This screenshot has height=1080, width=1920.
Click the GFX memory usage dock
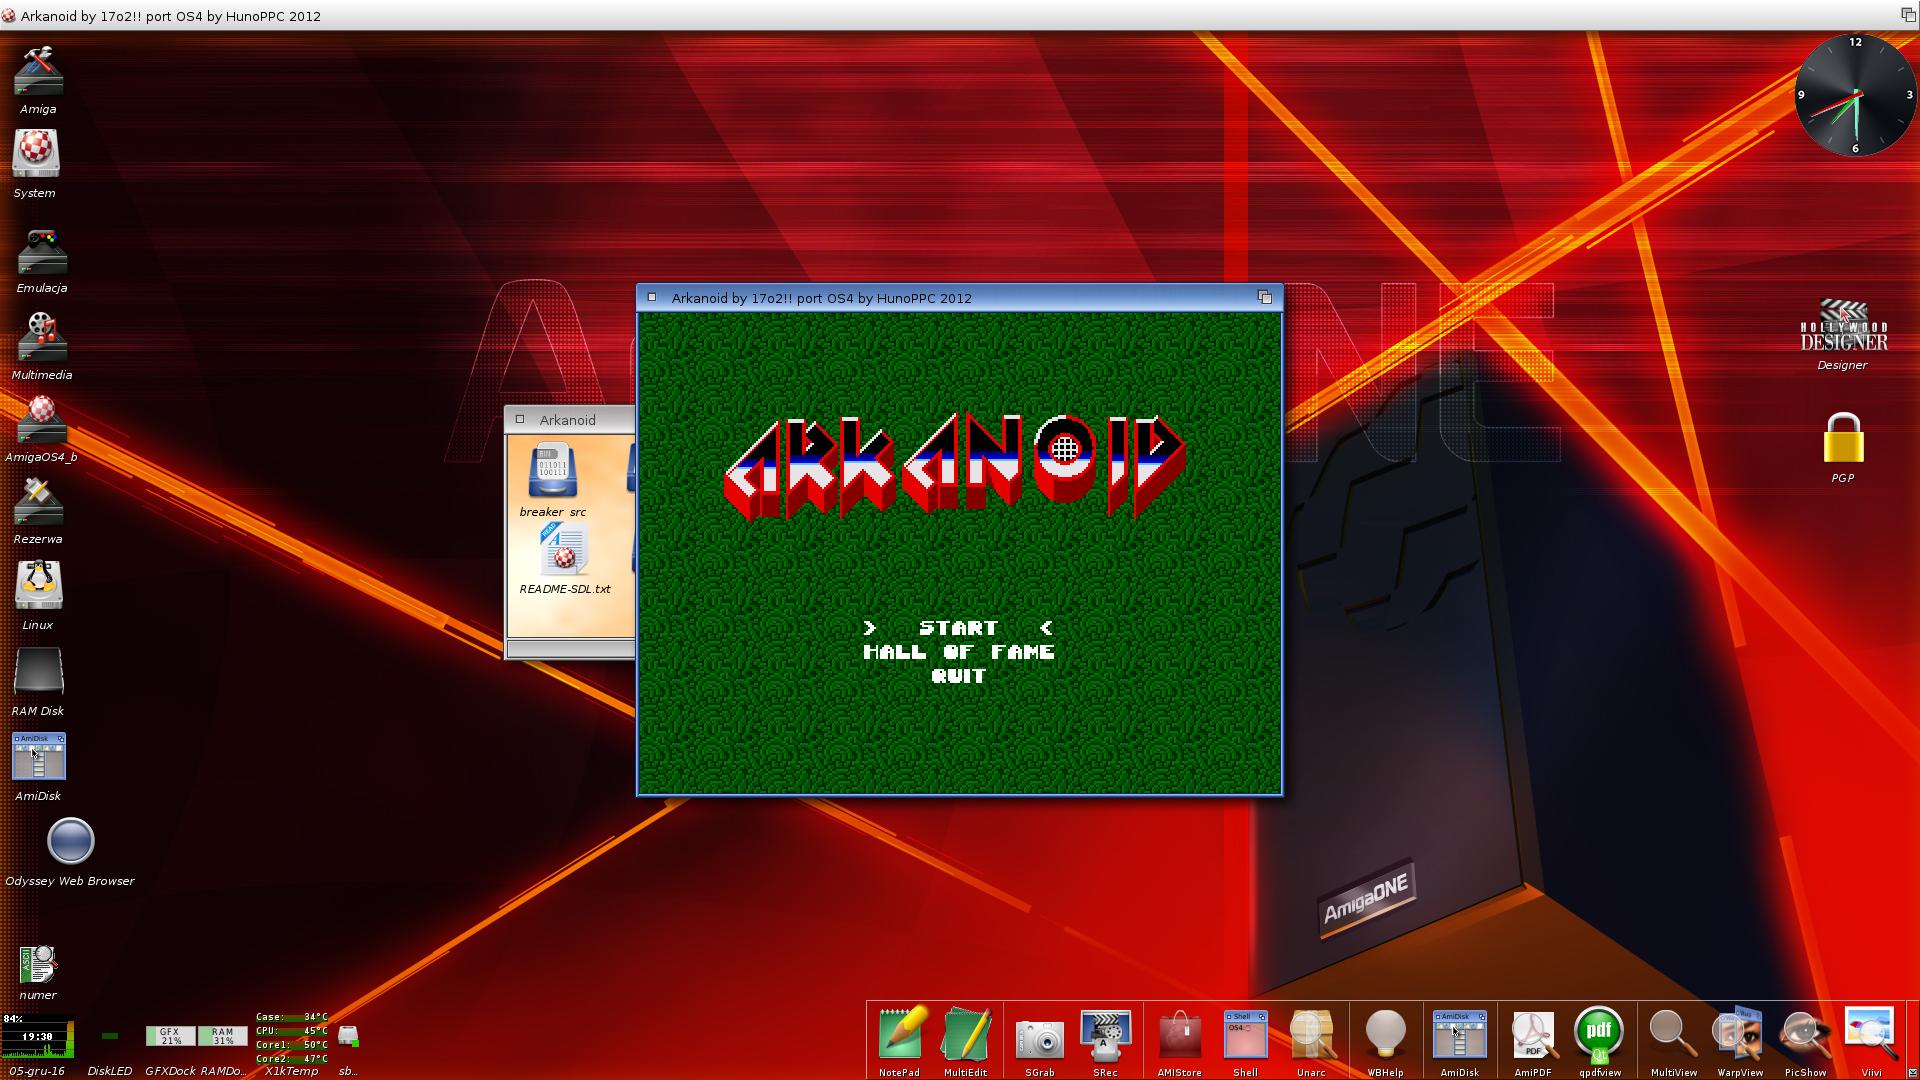coord(171,1036)
